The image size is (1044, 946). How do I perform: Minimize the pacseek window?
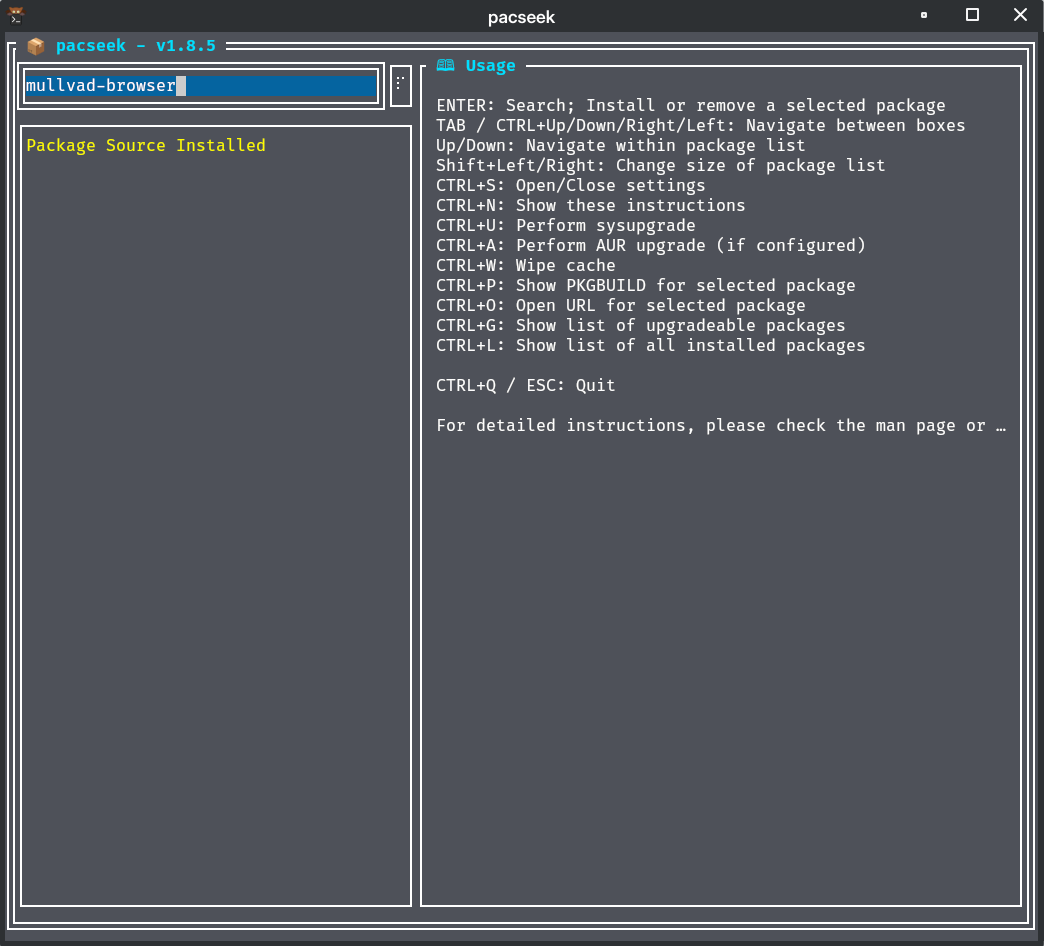[x=923, y=15]
